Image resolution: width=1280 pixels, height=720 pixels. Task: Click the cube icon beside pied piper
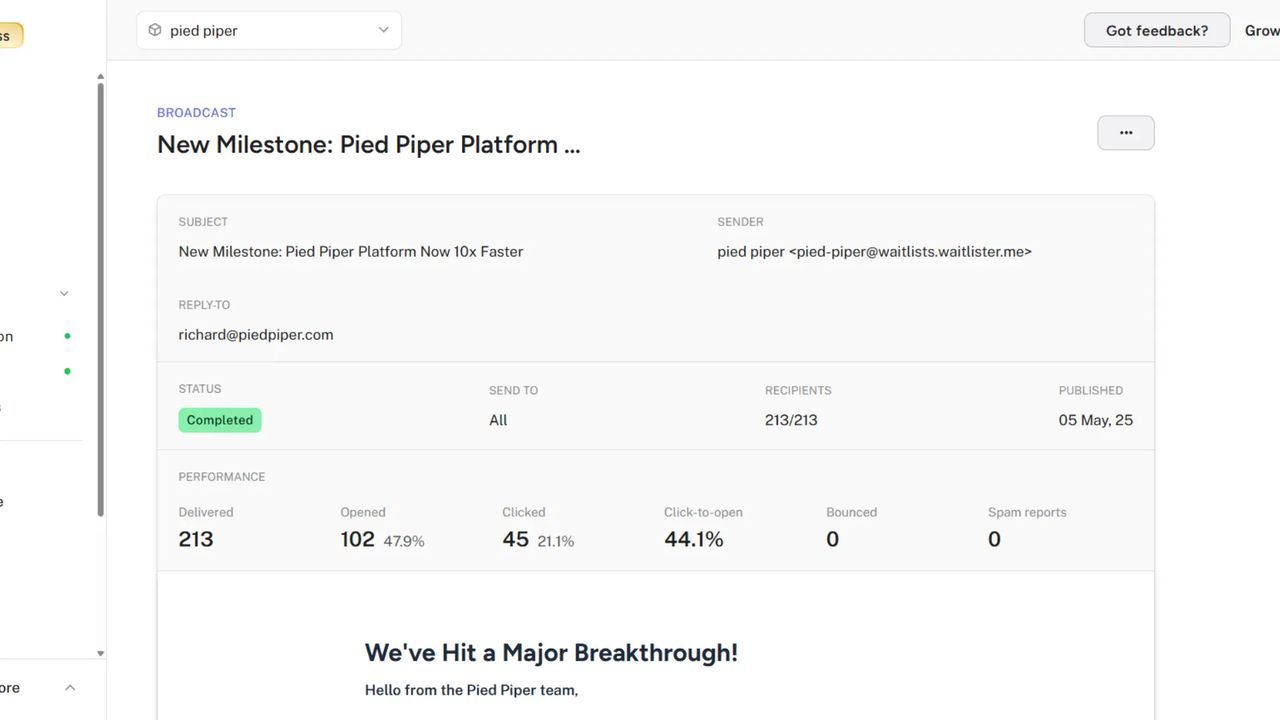point(155,30)
